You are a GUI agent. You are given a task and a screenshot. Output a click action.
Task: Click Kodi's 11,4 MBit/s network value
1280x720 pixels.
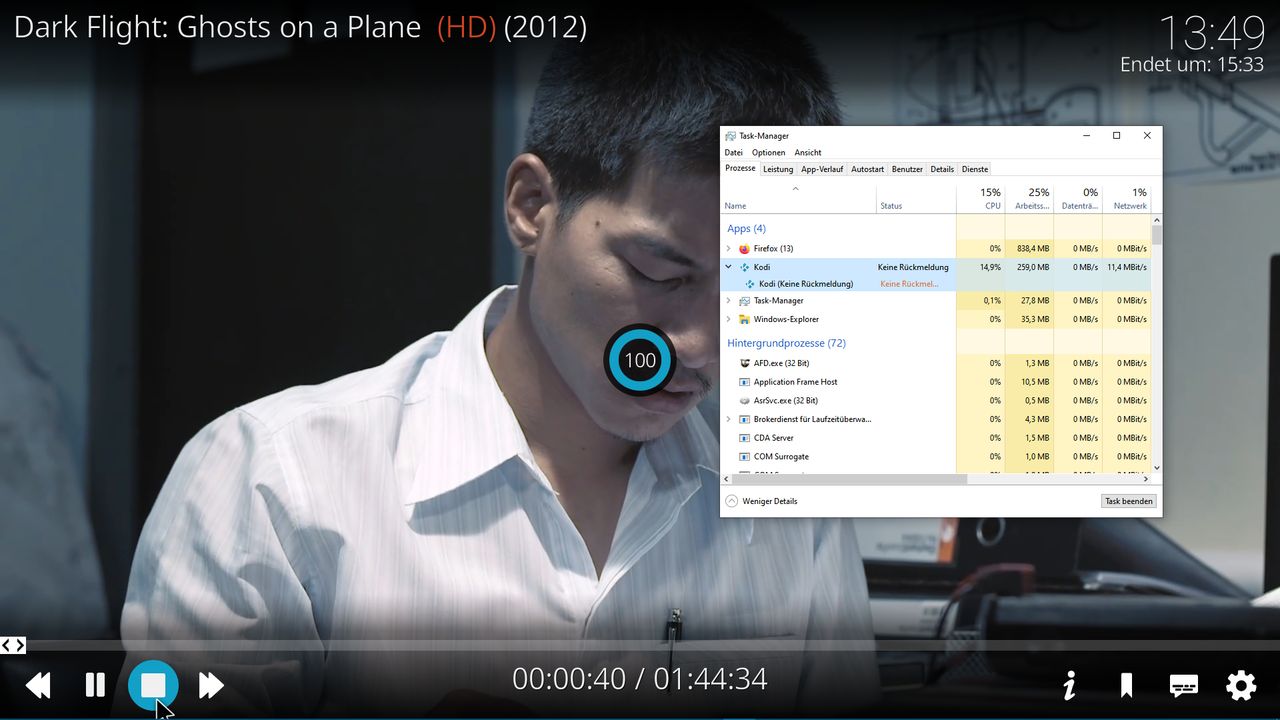(x=1127, y=268)
